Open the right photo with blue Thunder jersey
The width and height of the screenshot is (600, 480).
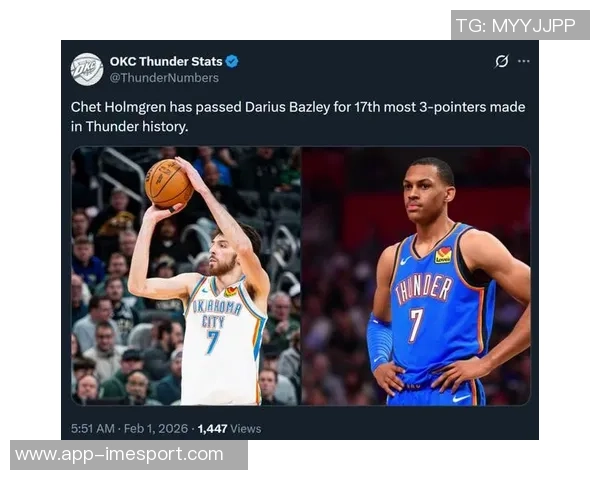click(x=416, y=276)
